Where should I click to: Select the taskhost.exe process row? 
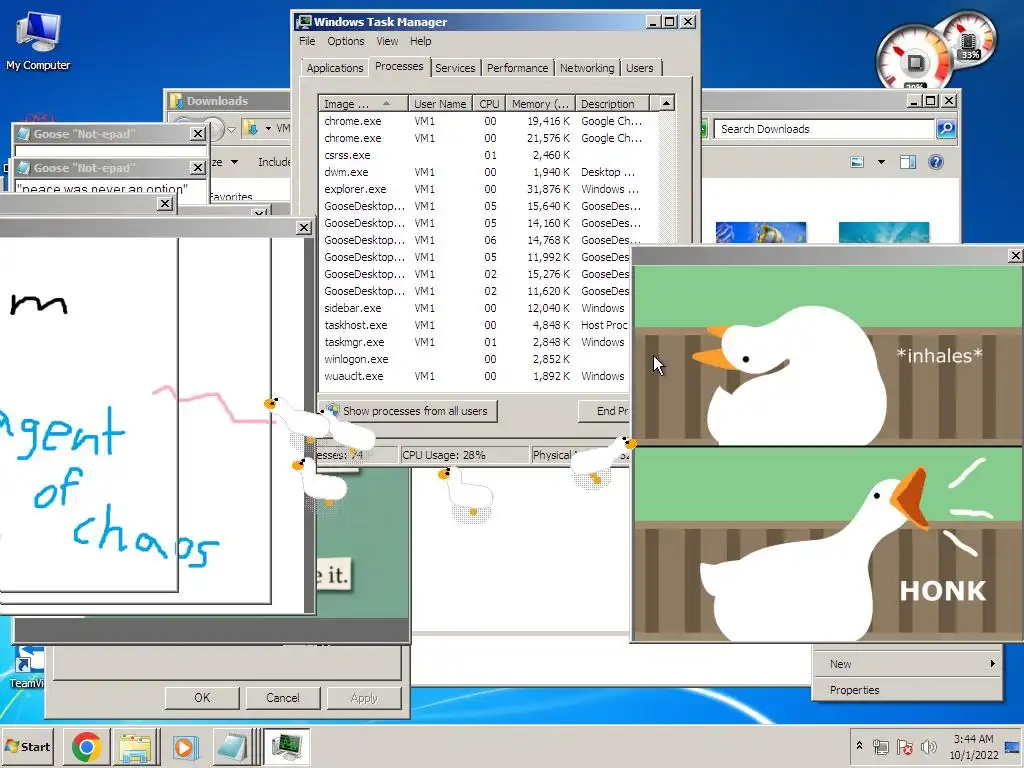pos(475,325)
